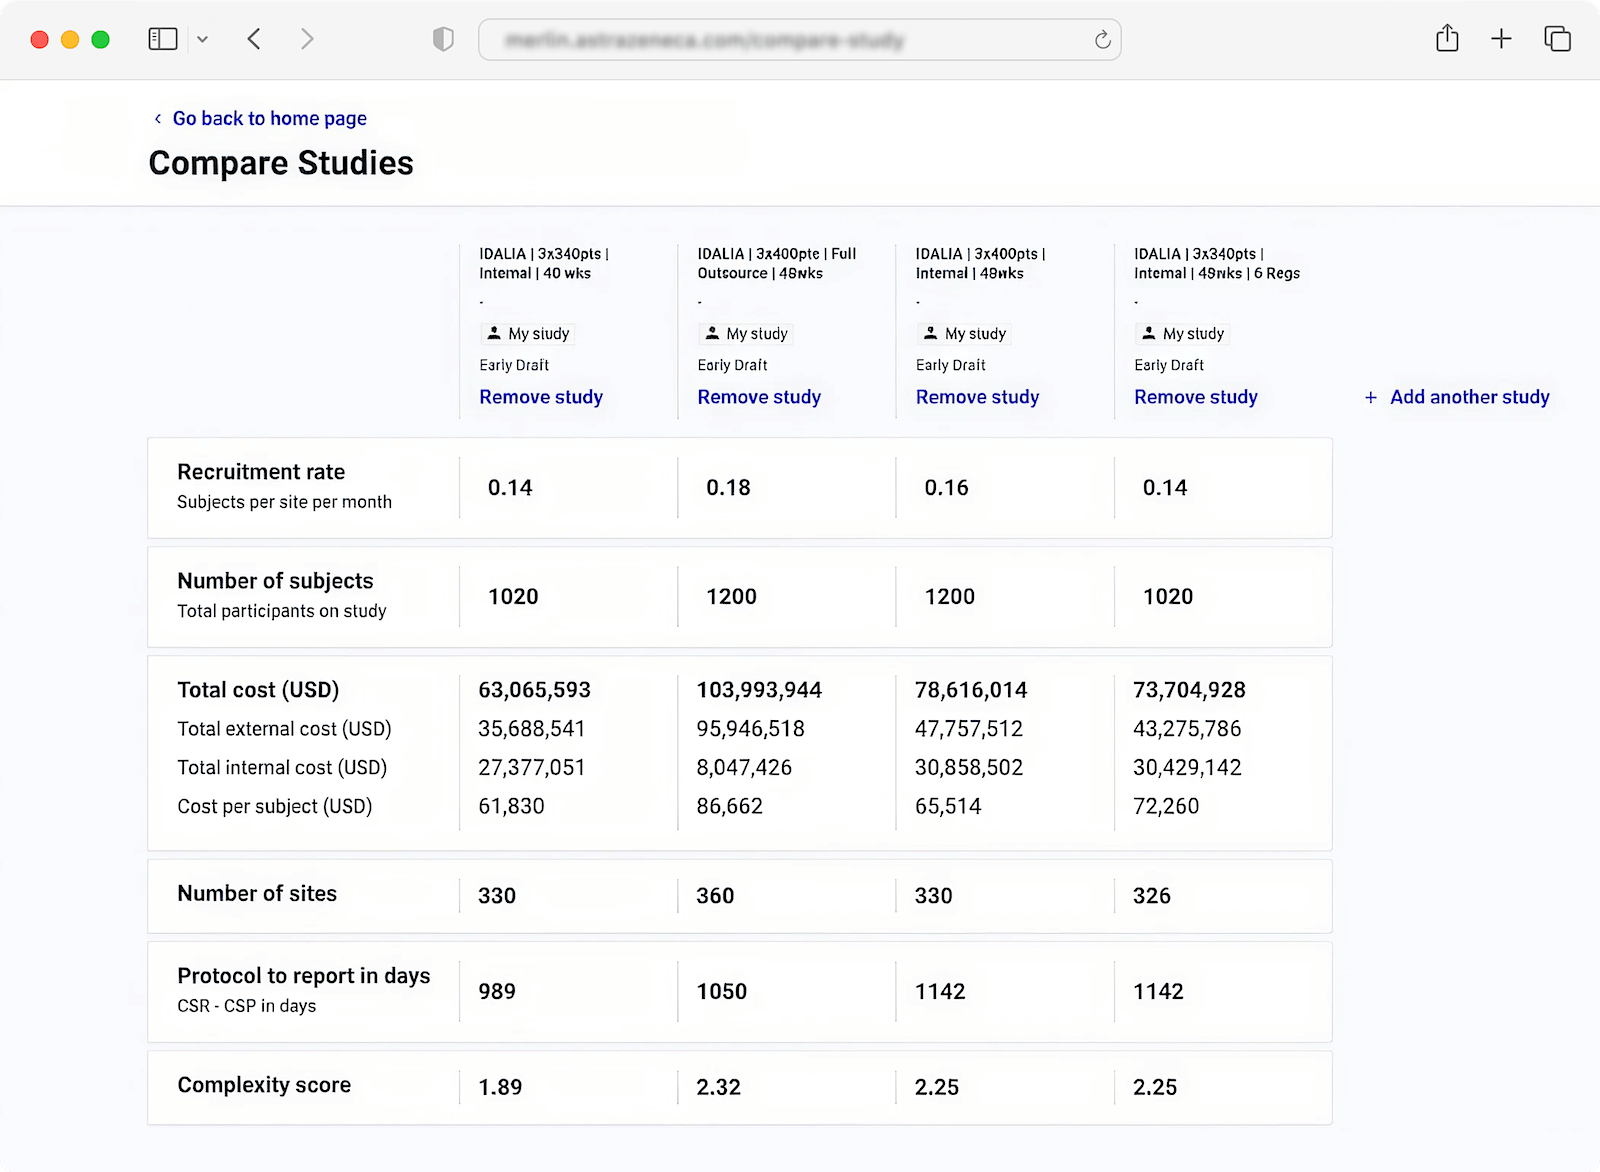Open the sidebar options dropdown chevron
Viewport: 1600px width, 1172px height.
pyautogui.click(x=202, y=40)
